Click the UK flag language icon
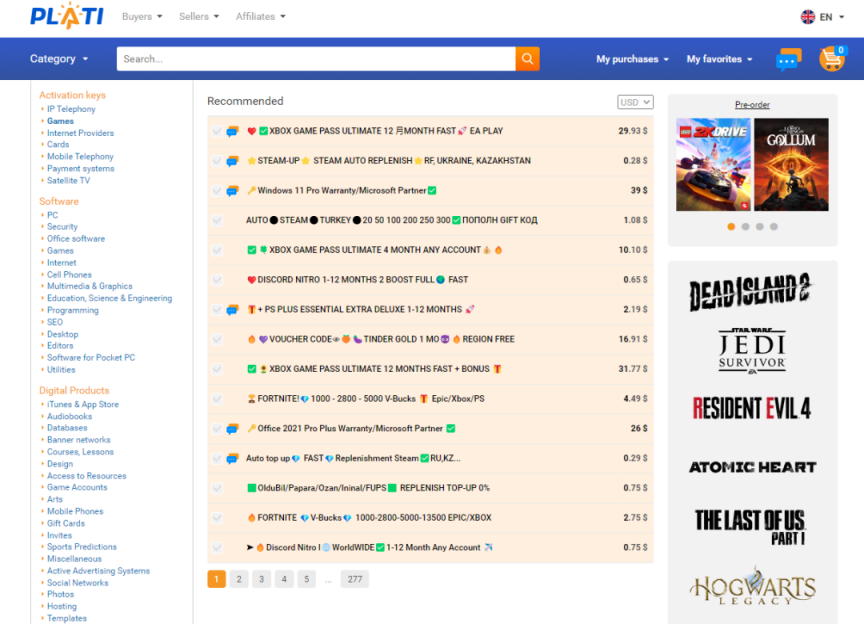 [808, 17]
